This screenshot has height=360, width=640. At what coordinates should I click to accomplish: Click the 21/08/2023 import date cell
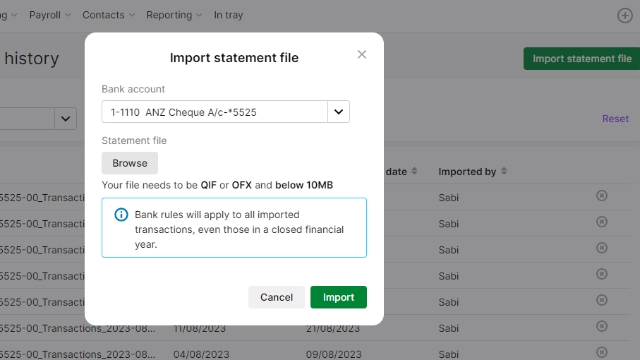[x=333, y=328]
